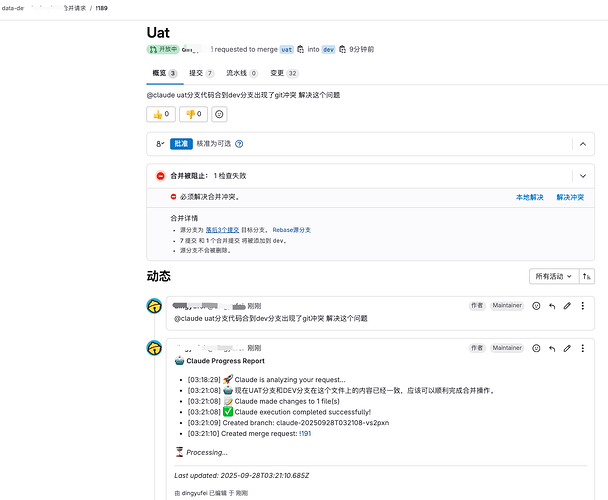The image size is (608, 500).
Task: Copy the dev target branch name
Action: click(342, 50)
